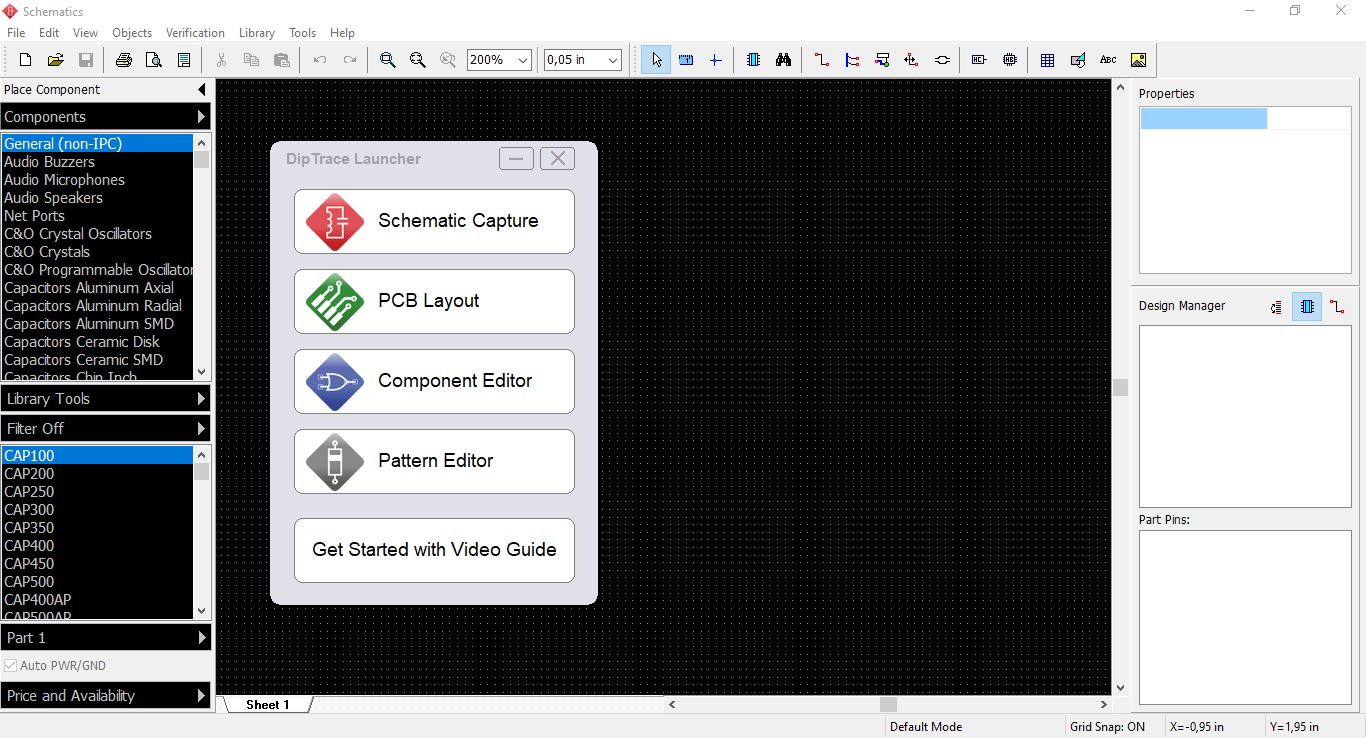Open the Tools menu
Viewport: 1366px width, 738px height.
tap(302, 33)
